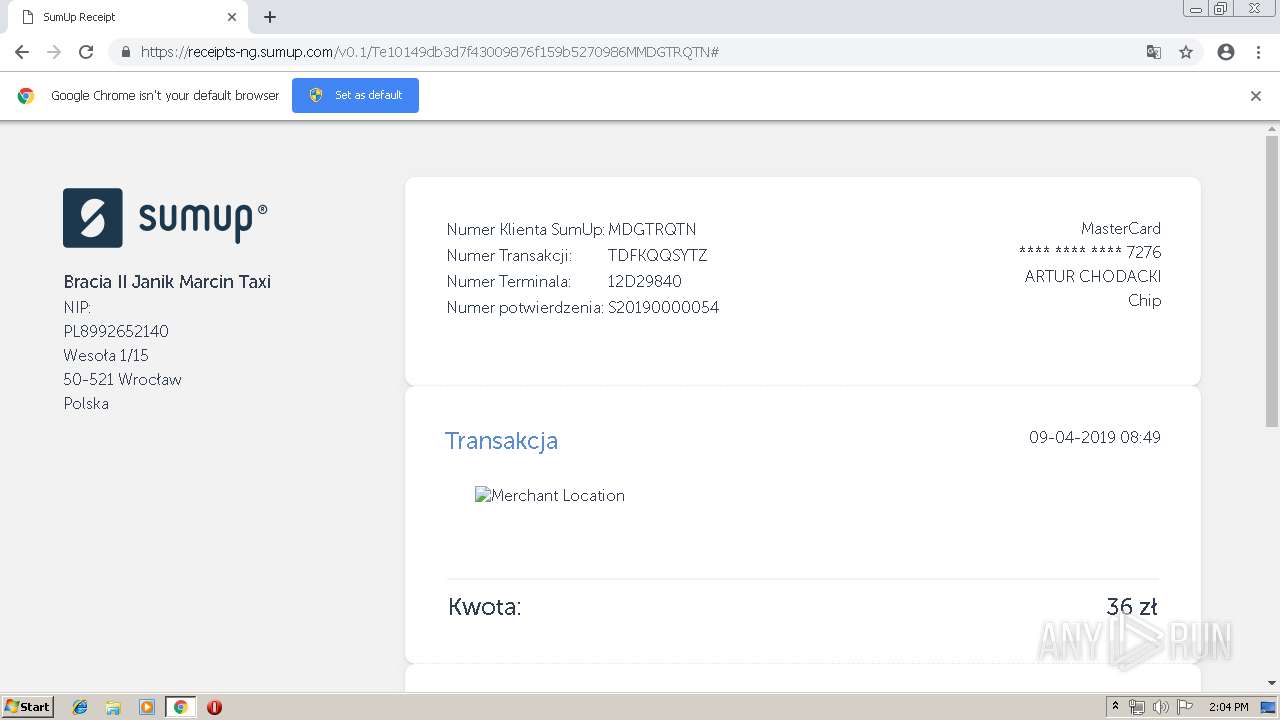Click merchant name Bracia II Janik Marcin Taxi

pyautogui.click(x=167, y=282)
